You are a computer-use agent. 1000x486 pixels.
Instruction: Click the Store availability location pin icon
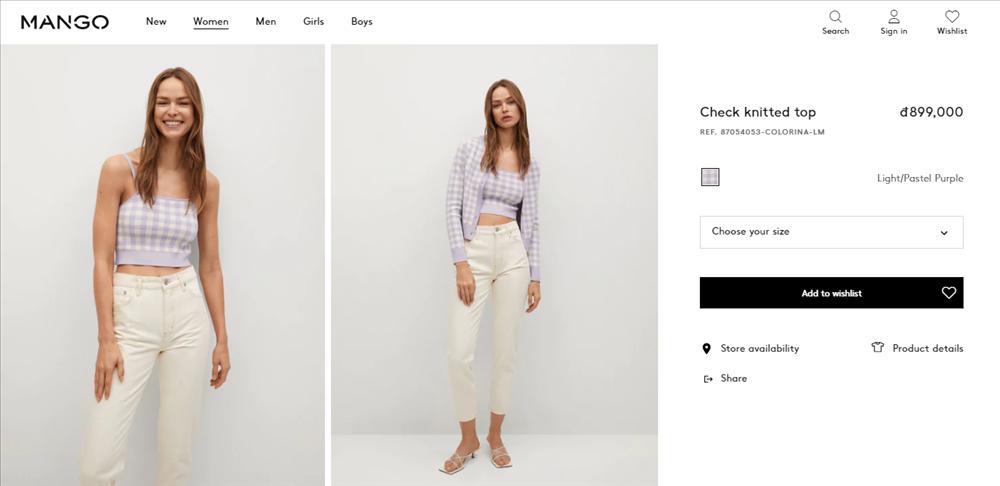[707, 349]
